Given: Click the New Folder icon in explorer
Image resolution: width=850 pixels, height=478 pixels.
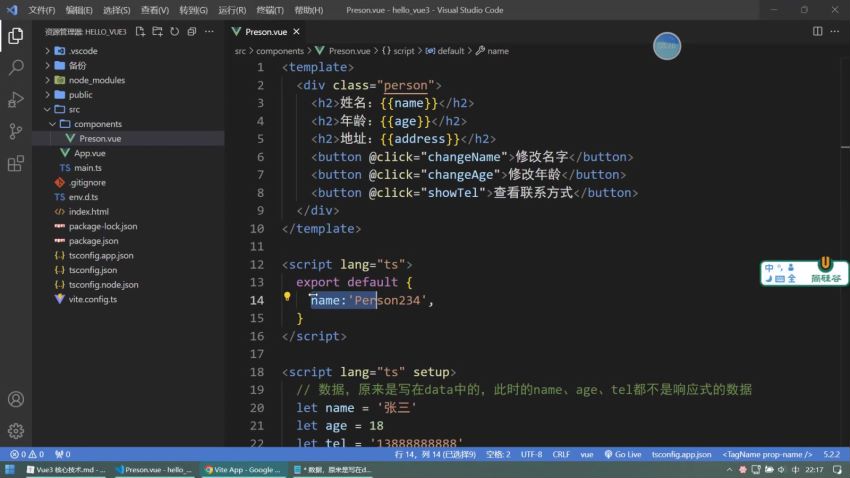Looking at the screenshot, I should pyautogui.click(x=157, y=31).
